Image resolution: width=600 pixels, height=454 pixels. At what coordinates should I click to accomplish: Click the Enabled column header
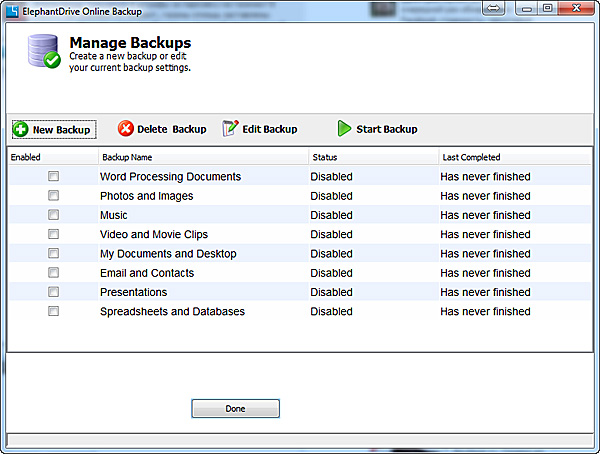(52, 157)
